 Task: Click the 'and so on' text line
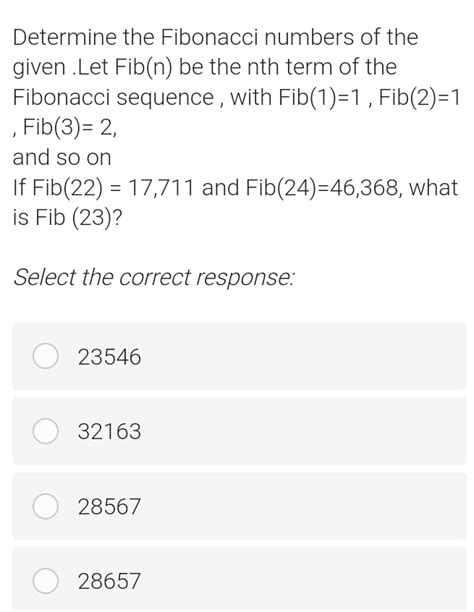tap(62, 158)
